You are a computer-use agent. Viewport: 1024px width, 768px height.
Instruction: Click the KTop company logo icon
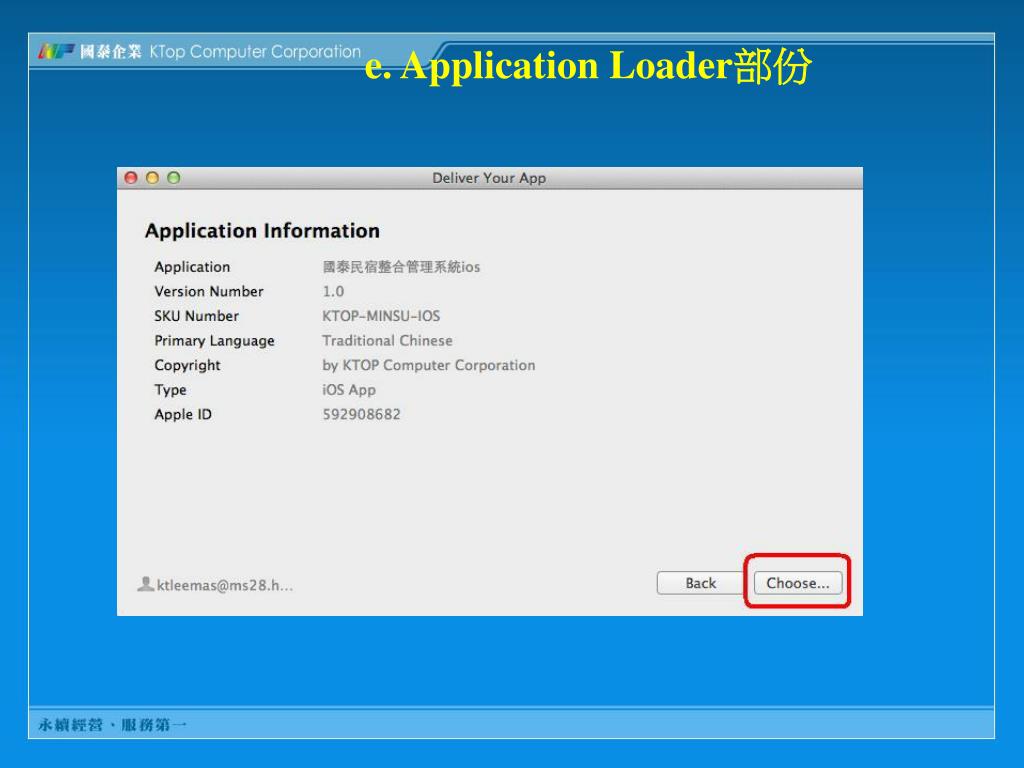click(57, 51)
